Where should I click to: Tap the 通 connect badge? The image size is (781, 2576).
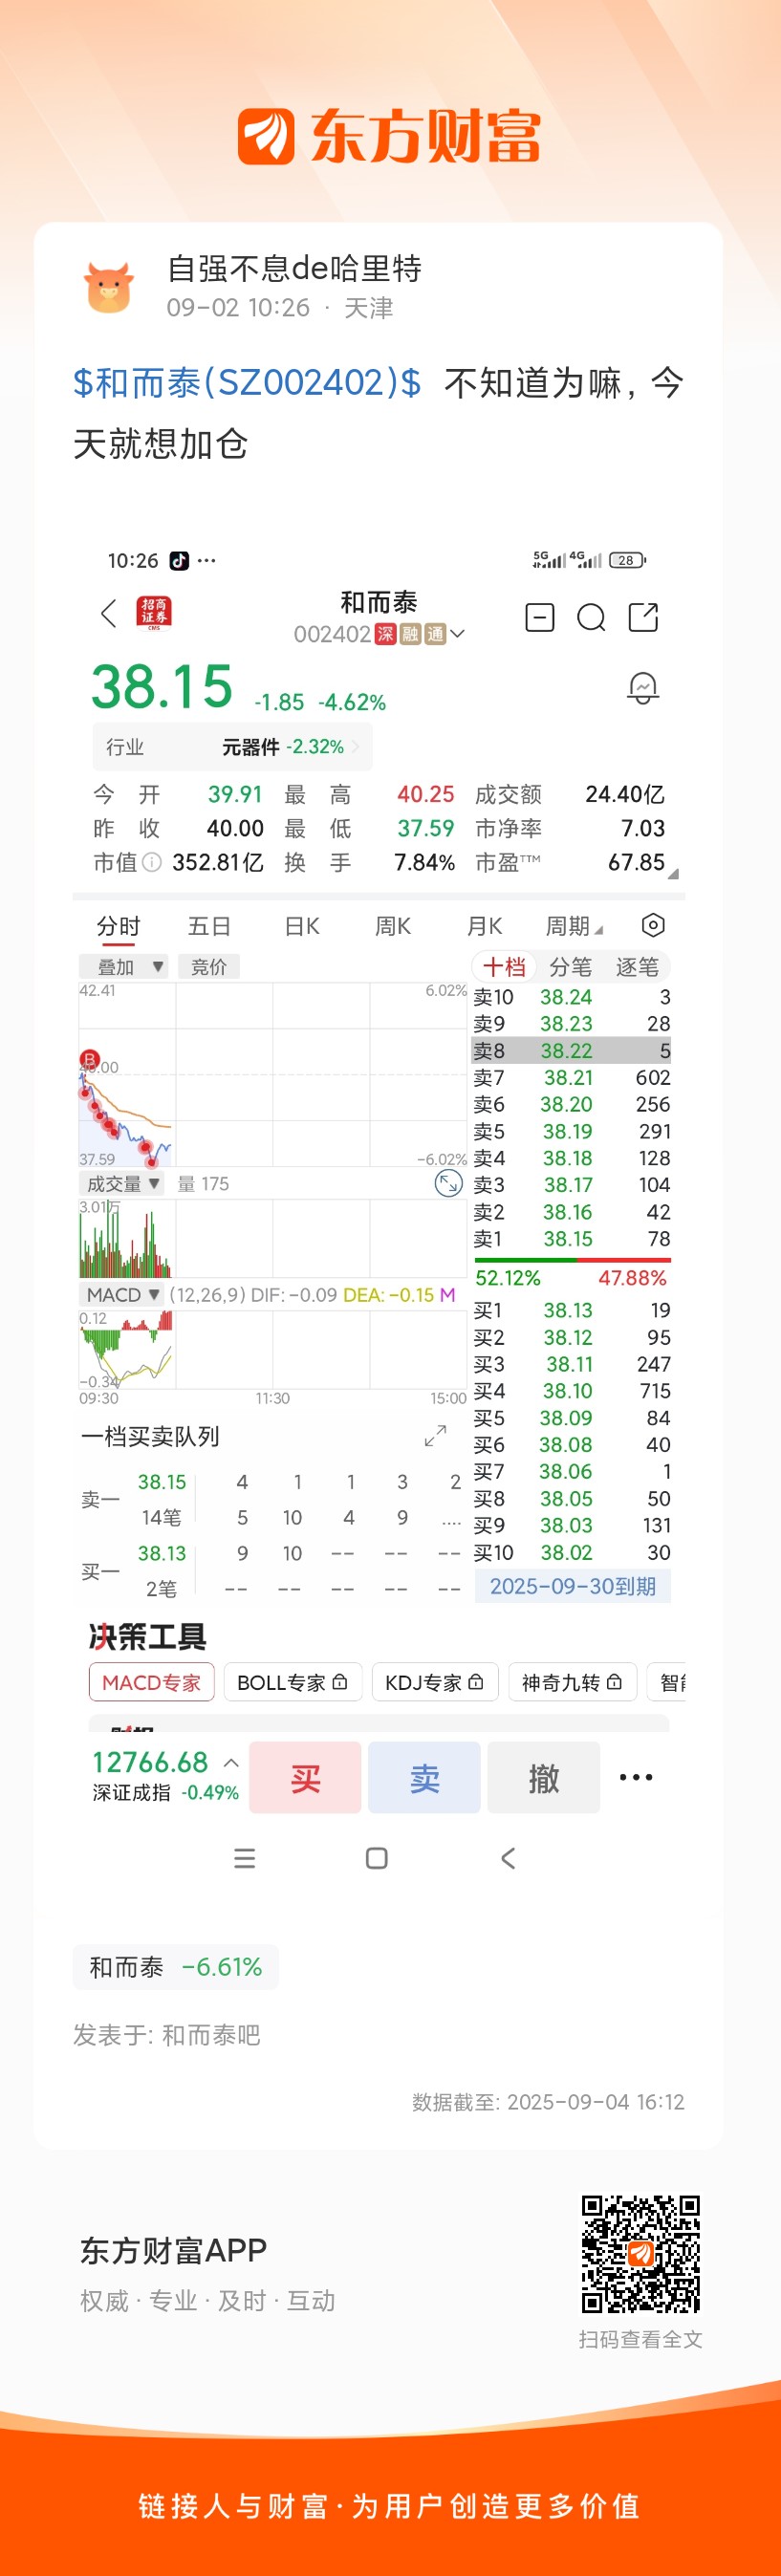tap(435, 634)
